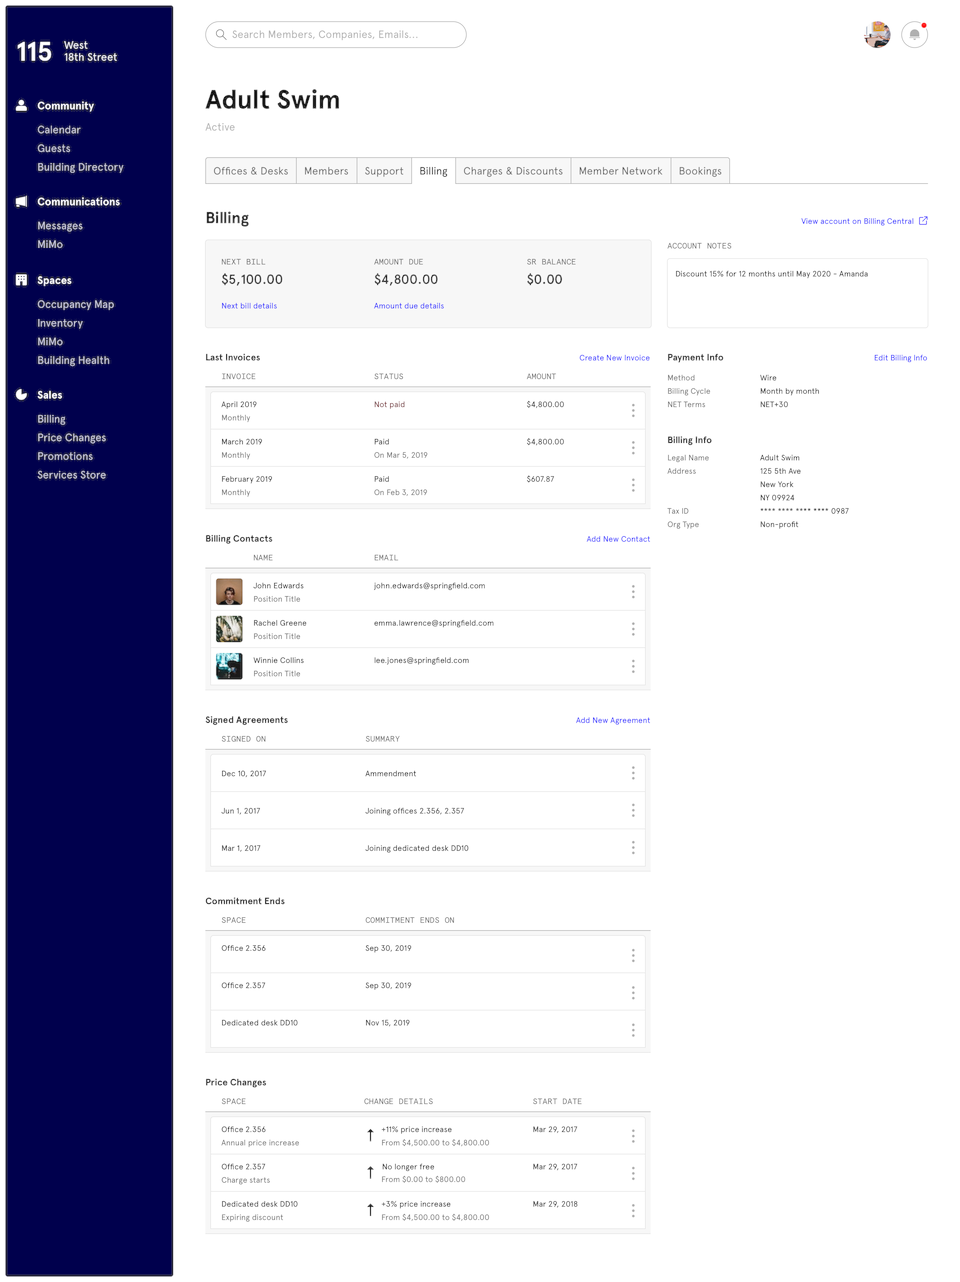The width and height of the screenshot is (960, 1282).
Task: Open the Bookings tab
Action: 700,171
